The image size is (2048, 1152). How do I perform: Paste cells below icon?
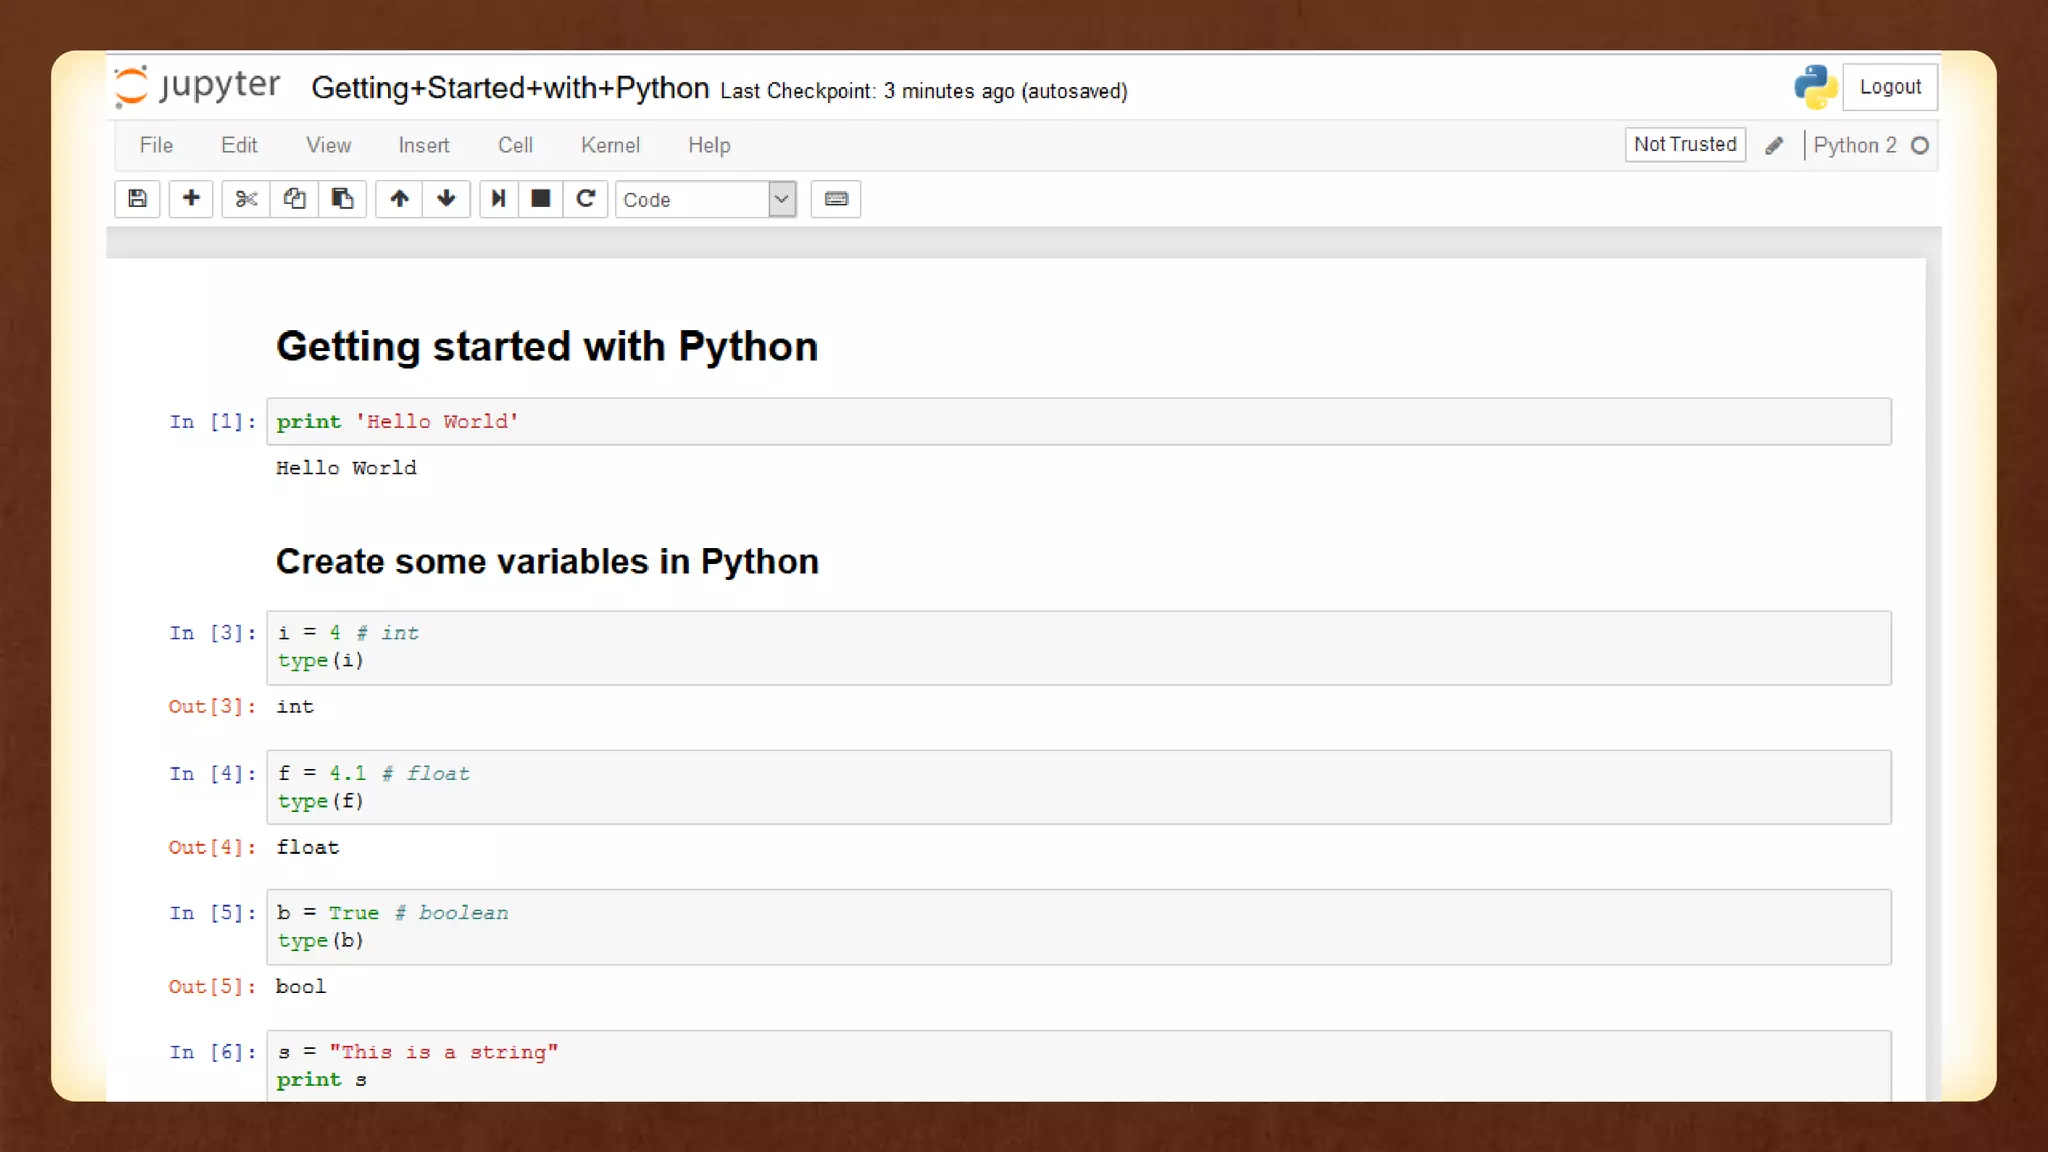click(x=342, y=199)
